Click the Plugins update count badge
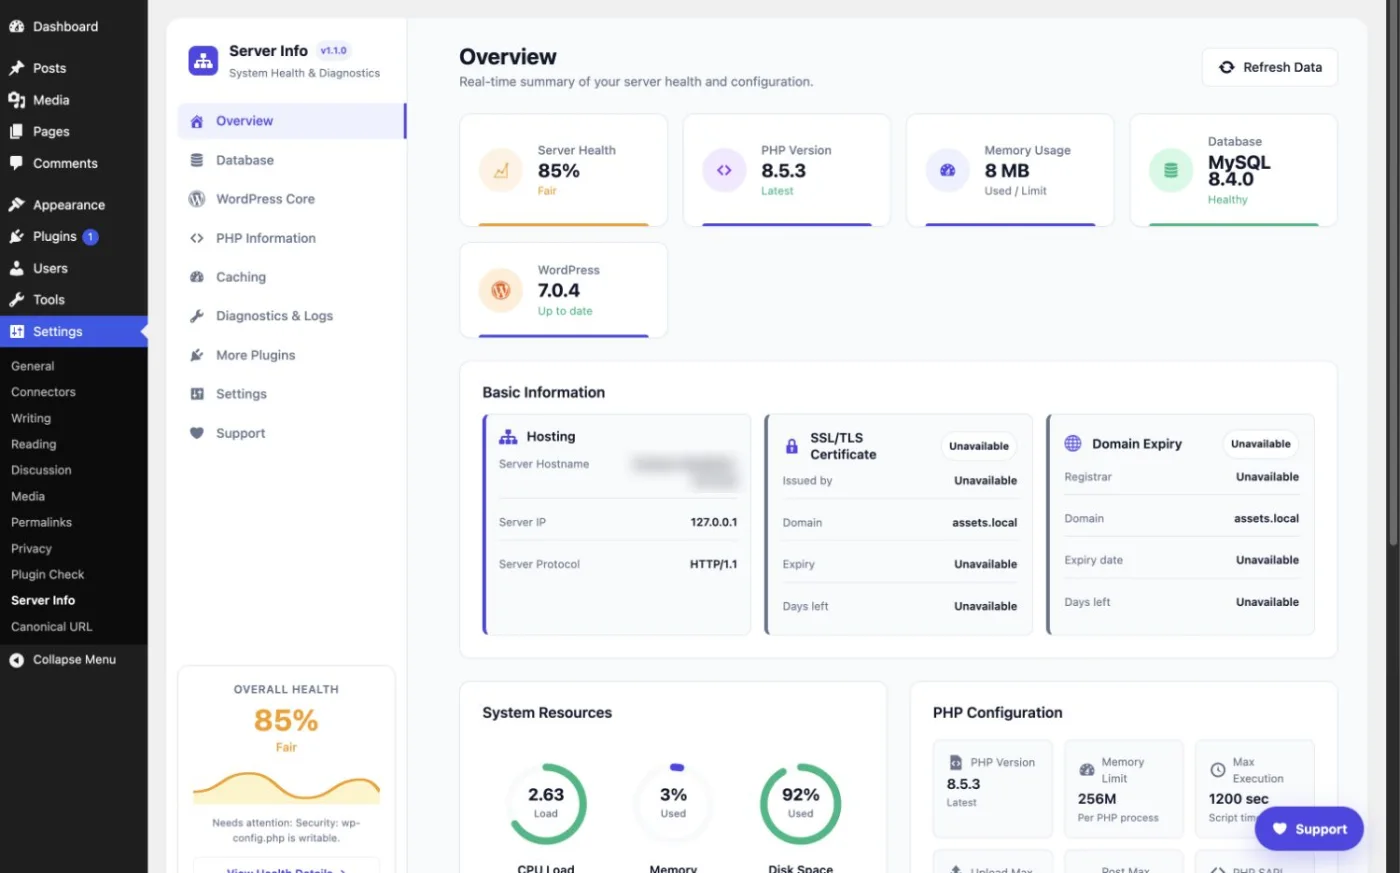Image resolution: width=1400 pixels, height=873 pixels. 90,237
